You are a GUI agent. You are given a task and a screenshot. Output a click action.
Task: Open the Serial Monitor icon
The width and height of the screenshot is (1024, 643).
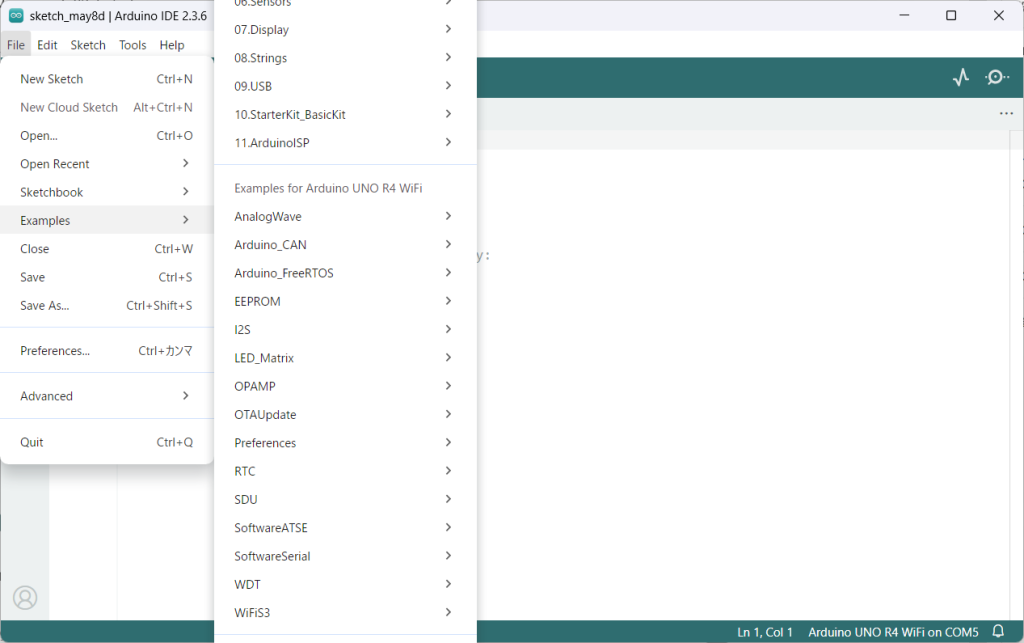tap(996, 77)
